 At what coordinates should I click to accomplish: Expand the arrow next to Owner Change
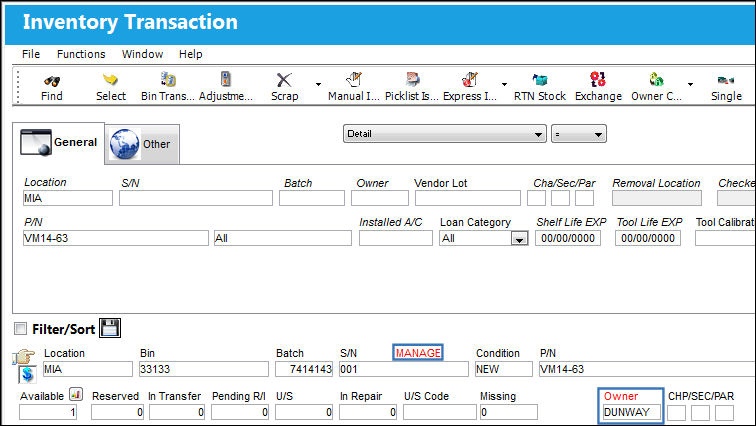(690, 84)
